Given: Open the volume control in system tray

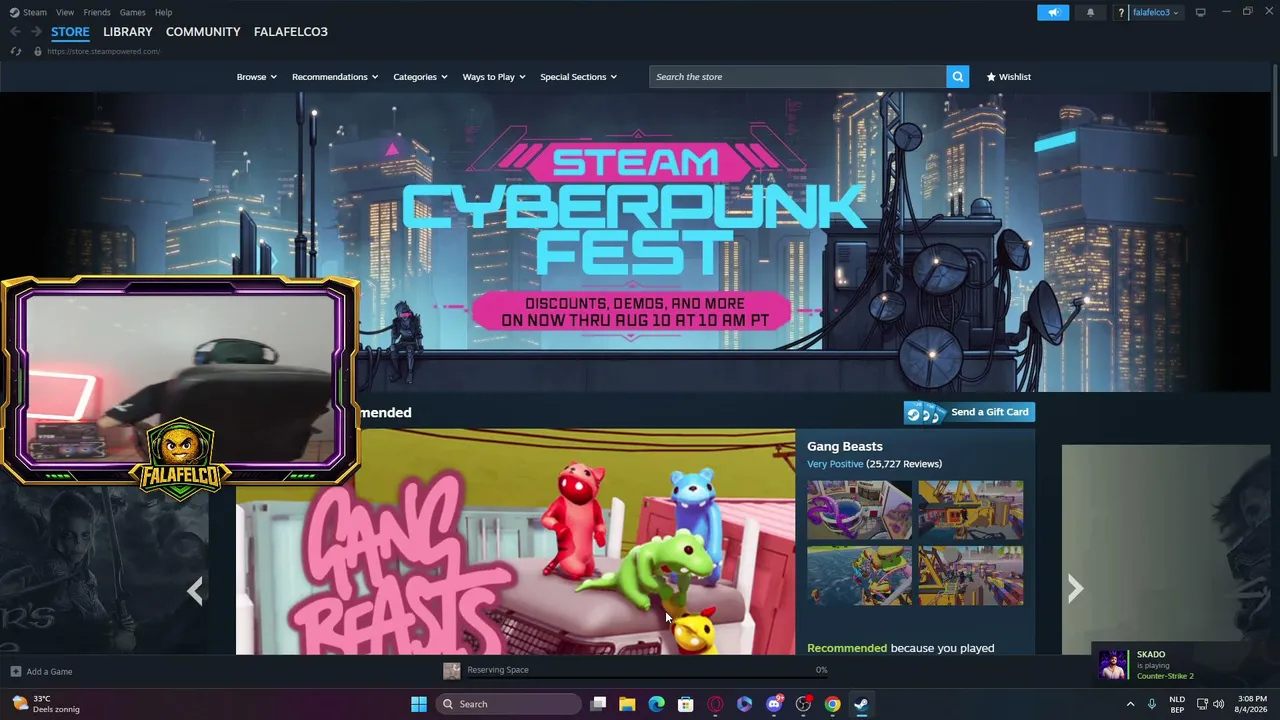Looking at the screenshot, I should coord(1218,704).
